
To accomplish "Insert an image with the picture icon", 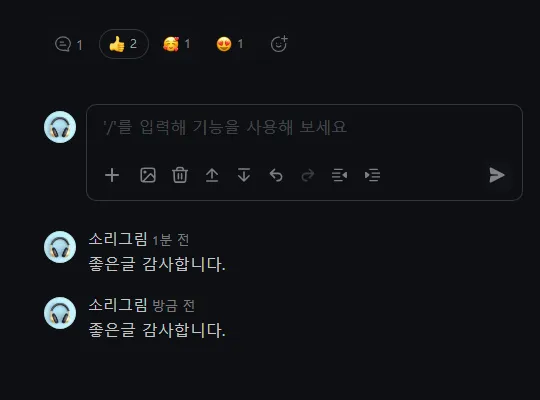I will tap(148, 175).
